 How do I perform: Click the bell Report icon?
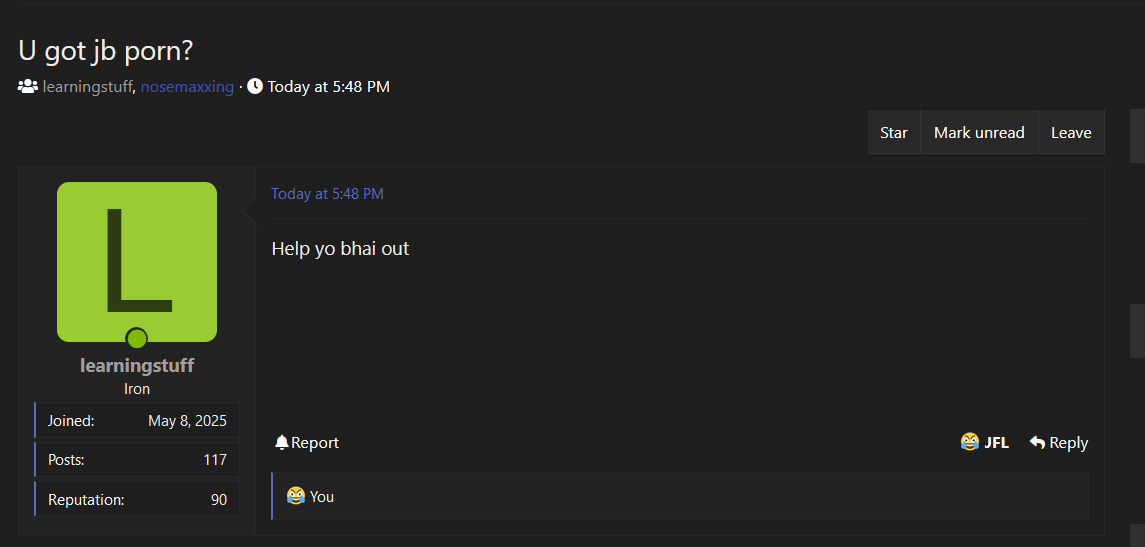(x=282, y=443)
